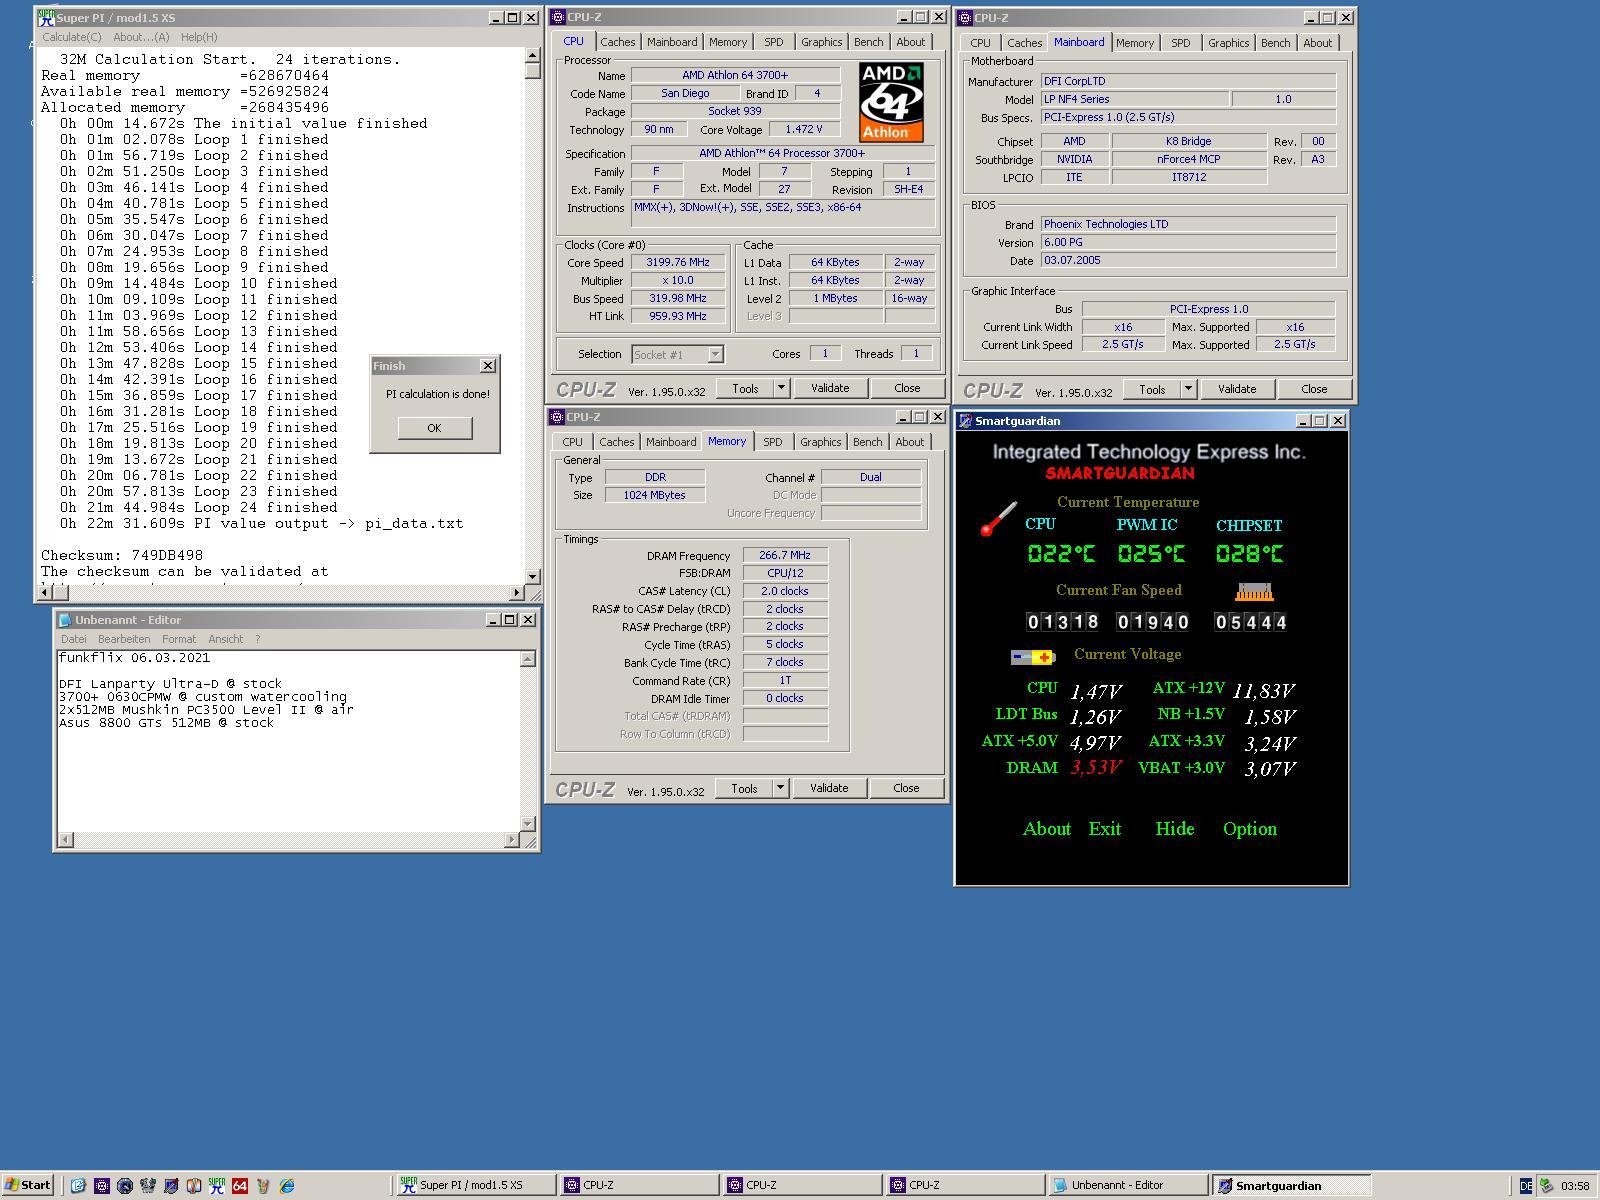Open Ansicht menu in Editor
This screenshot has width=1600, height=1200.
(x=226, y=639)
